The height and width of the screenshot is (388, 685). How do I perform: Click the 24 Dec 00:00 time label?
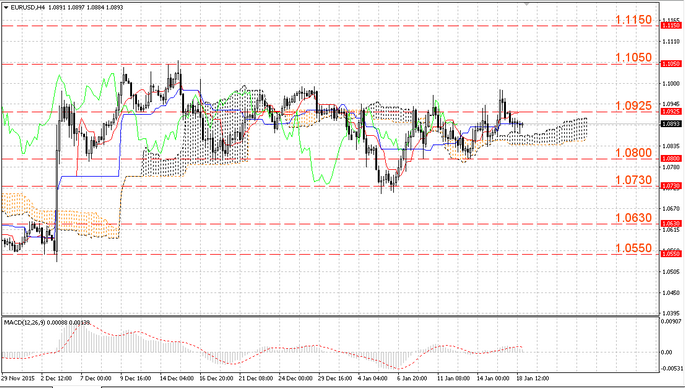click(295, 378)
